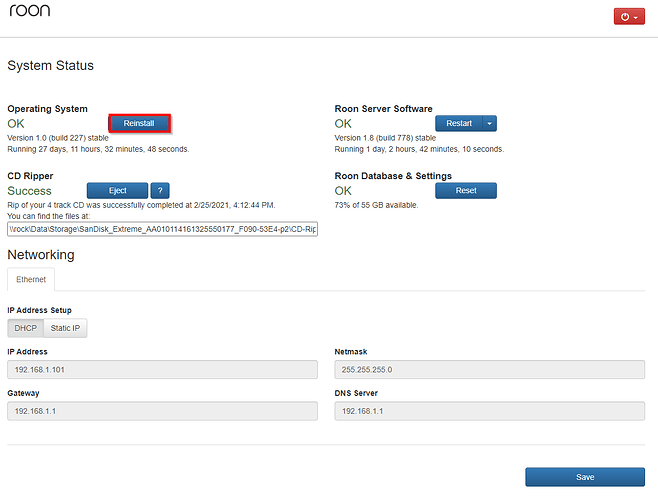This screenshot has height=500, width=658.
Task: Click the Gateway field
Action: (162, 411)
